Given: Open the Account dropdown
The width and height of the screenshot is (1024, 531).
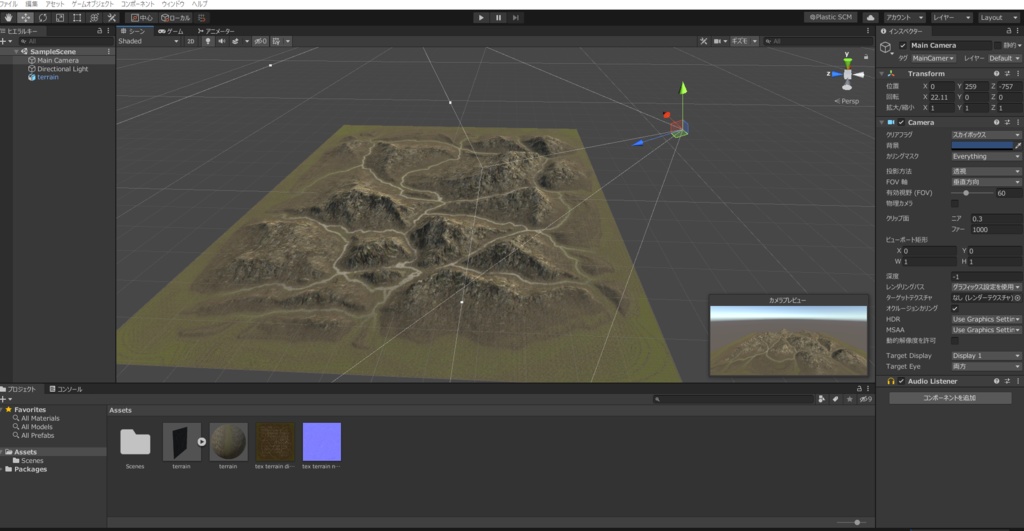Looking at the screenshot, I should (x=904, y=18).
